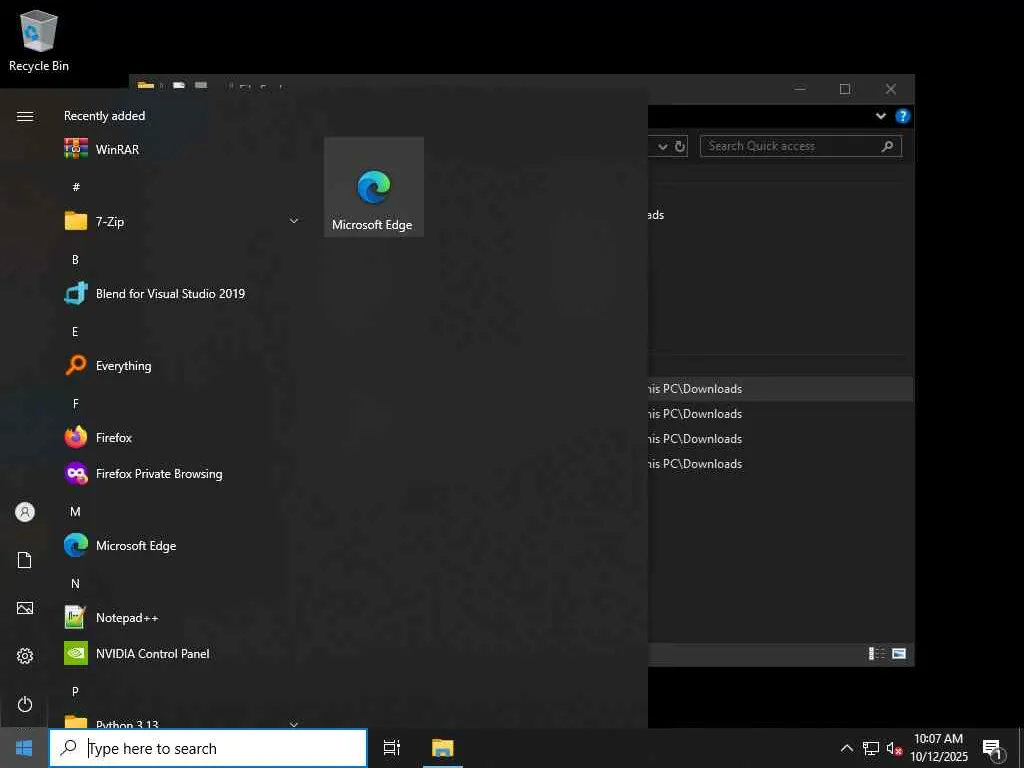Open File Explorer help icon
The height and width of the screenshot is (768, 1024).
(903, 116)
